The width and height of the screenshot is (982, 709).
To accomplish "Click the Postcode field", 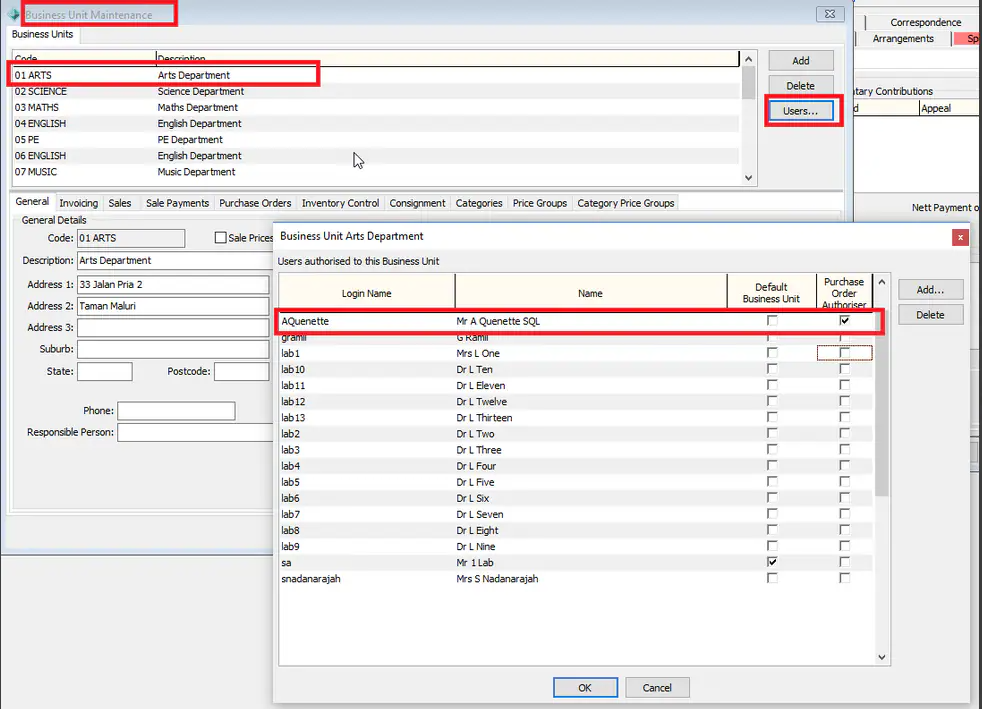I will [x=242, y=371].
